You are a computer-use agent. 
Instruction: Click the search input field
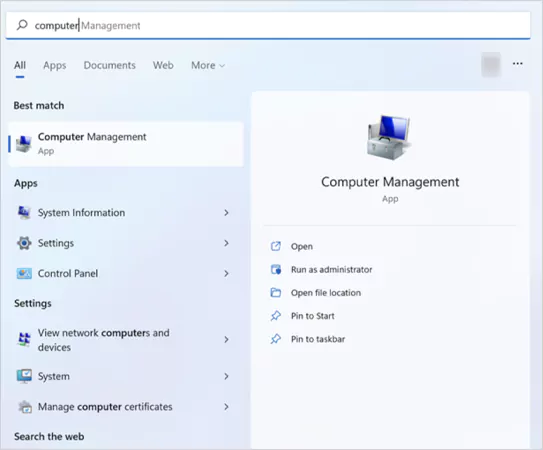(x=268, y=25)
